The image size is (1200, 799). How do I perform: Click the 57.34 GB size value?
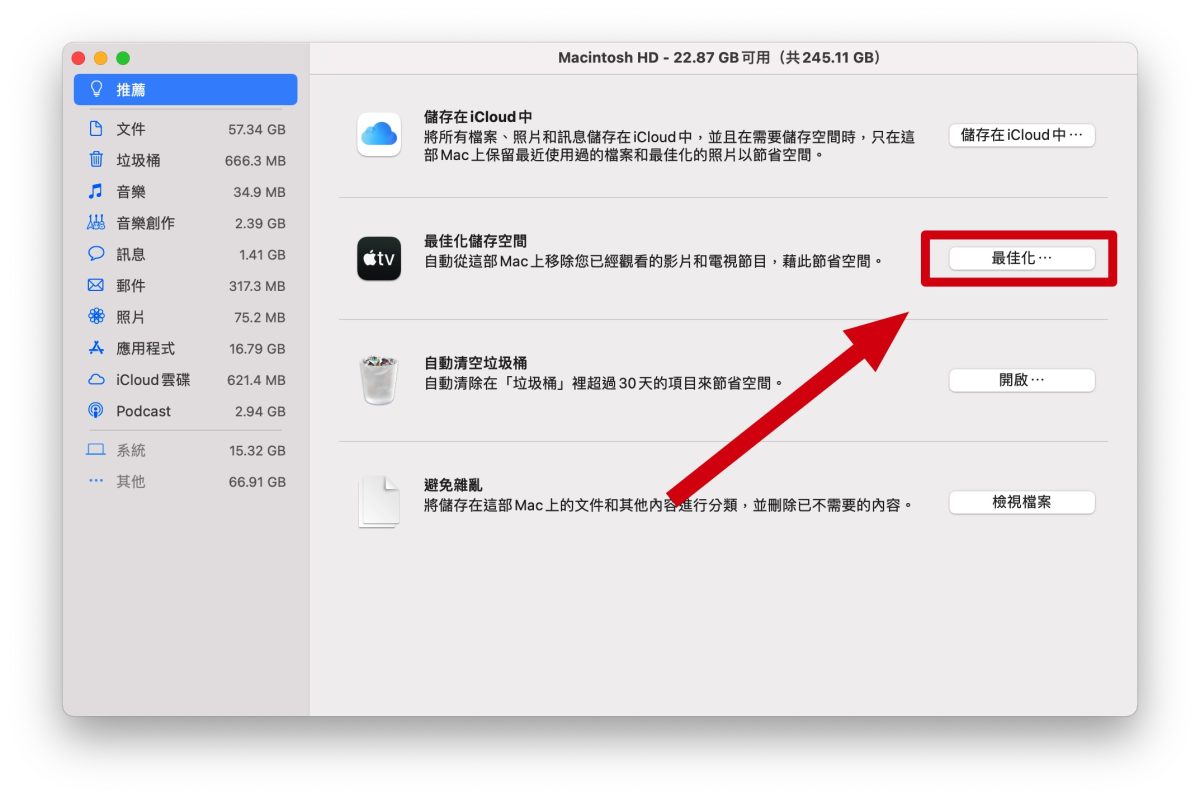[257, 129]
